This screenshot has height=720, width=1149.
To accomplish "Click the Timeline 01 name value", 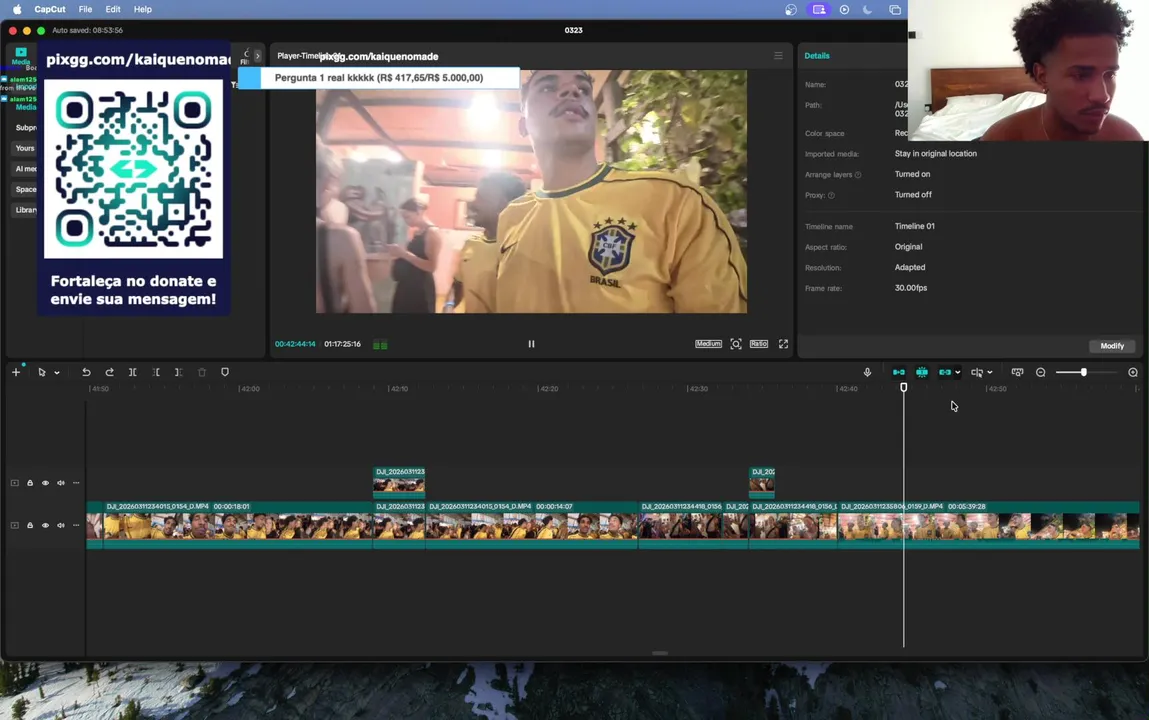I will (x=915, y=226).
